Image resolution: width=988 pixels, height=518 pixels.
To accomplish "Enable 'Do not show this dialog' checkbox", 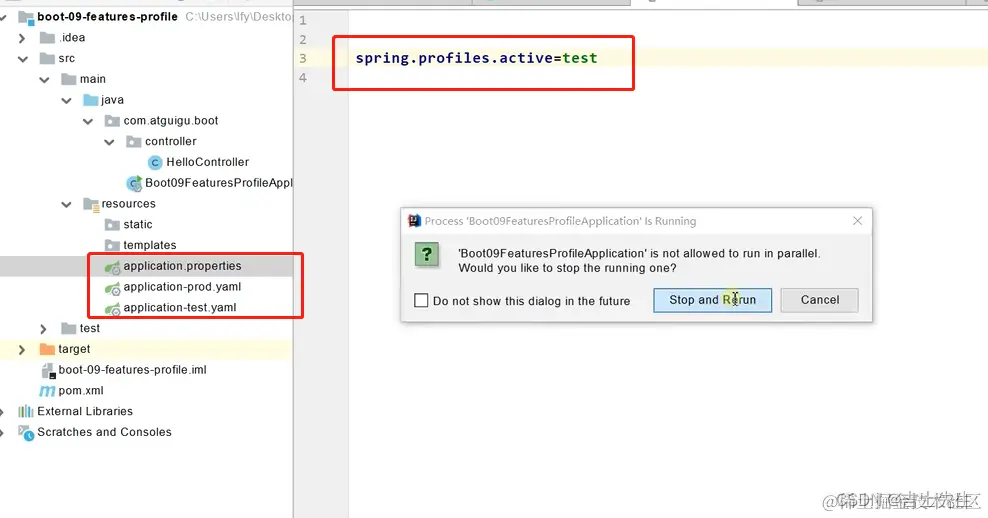I will point(421,301).
